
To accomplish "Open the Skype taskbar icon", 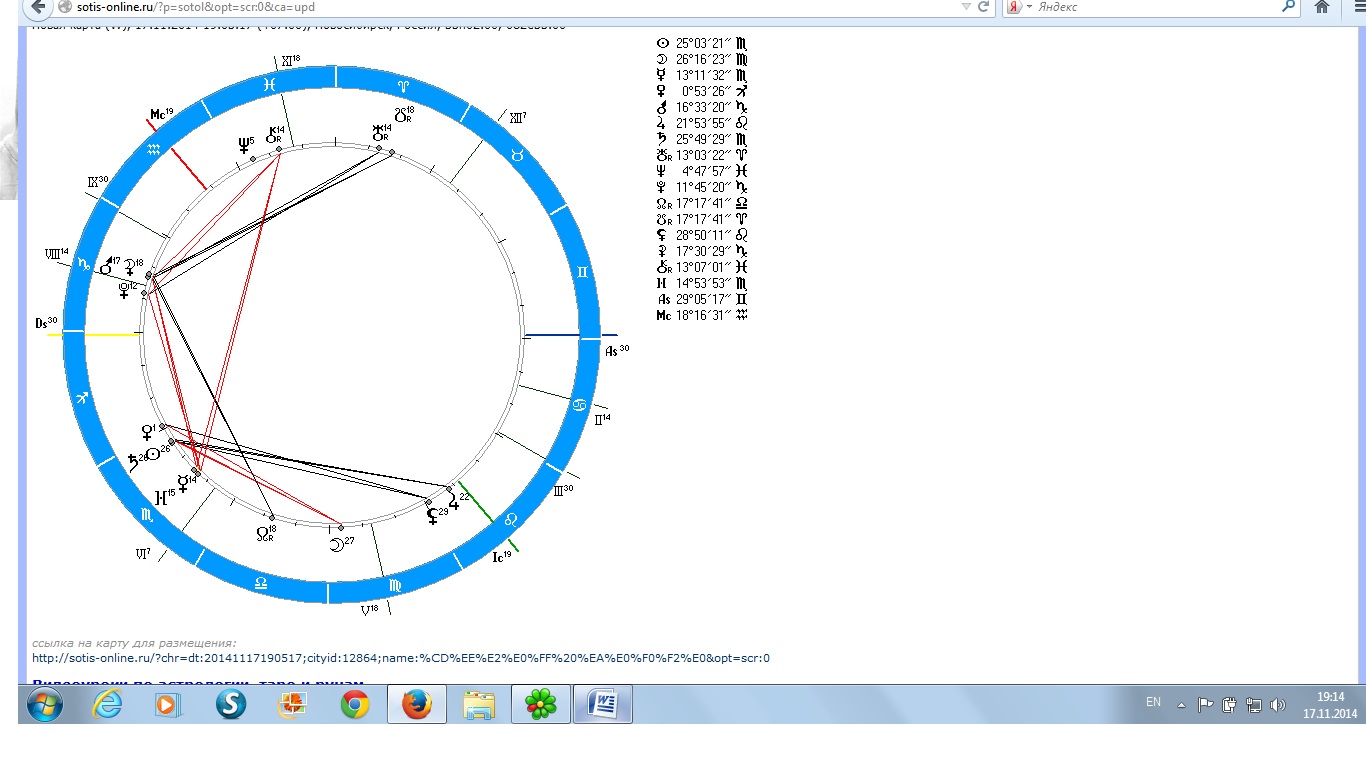I will tap(231, 705).
